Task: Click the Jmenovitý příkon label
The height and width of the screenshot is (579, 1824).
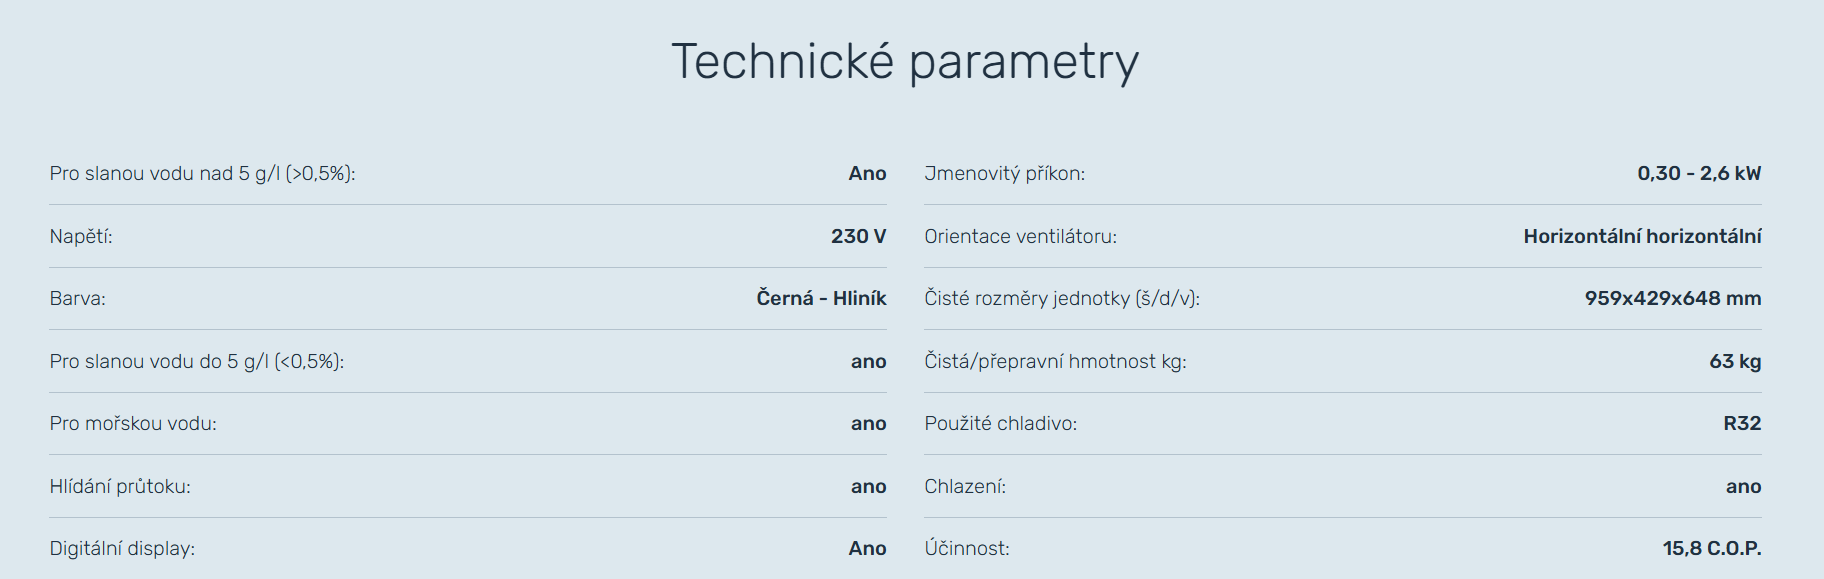Action: (1004, 174)
